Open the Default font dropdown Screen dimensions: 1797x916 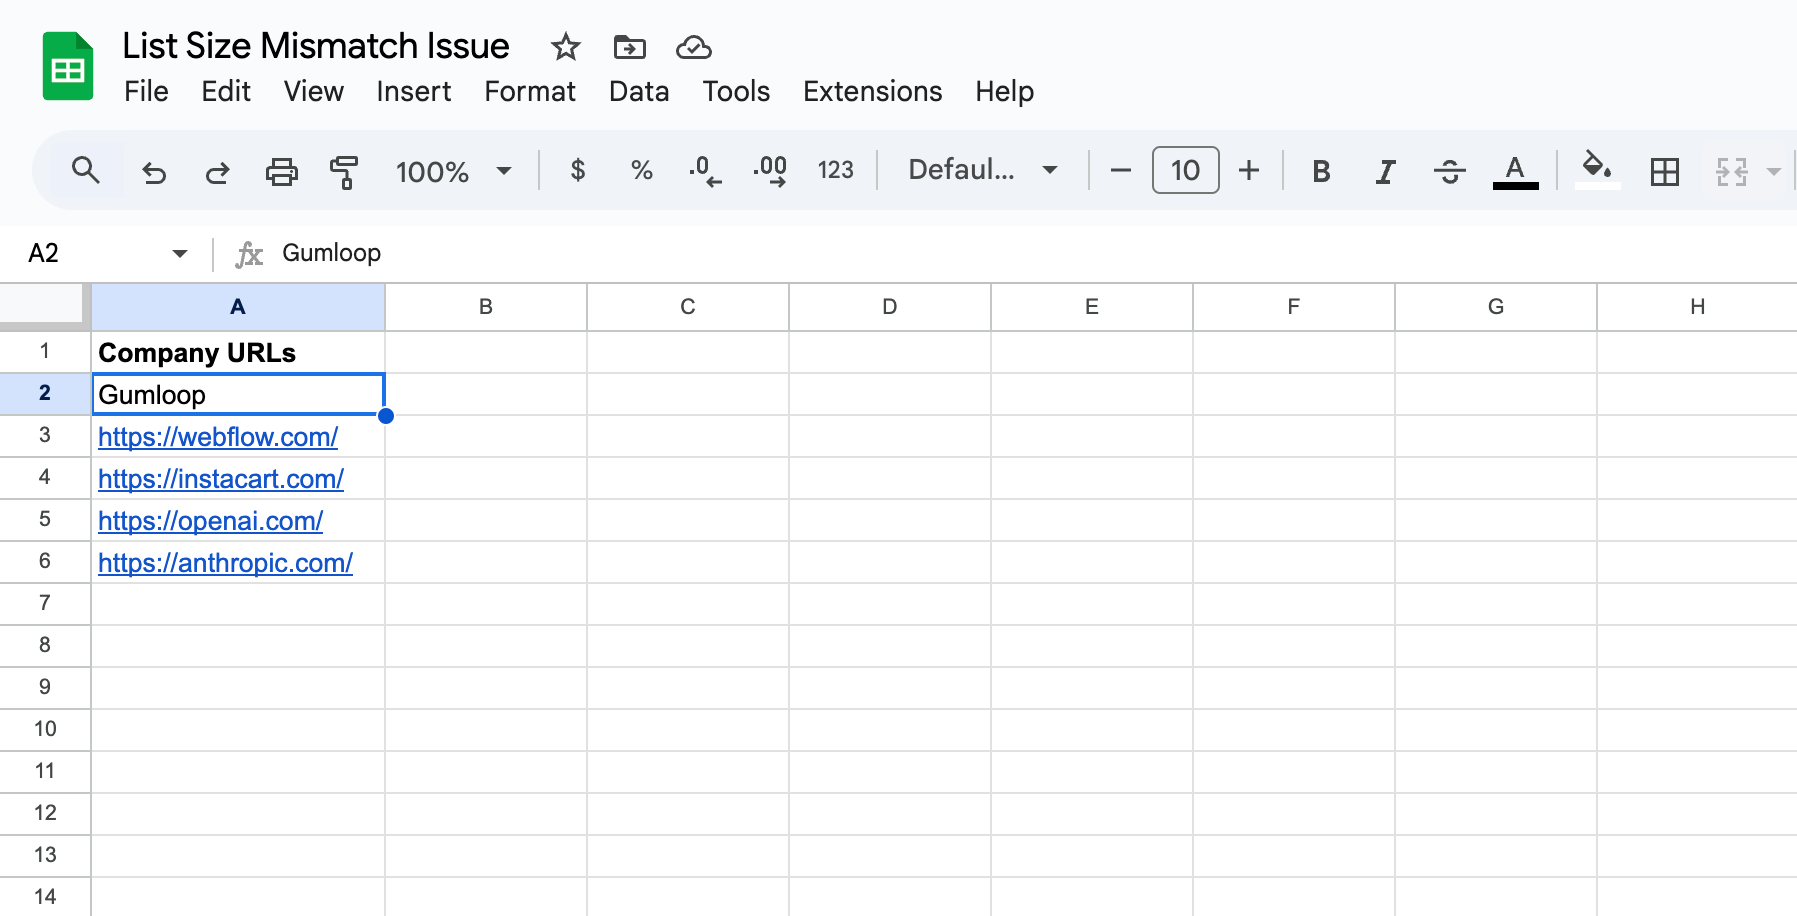tap(982, 170)
